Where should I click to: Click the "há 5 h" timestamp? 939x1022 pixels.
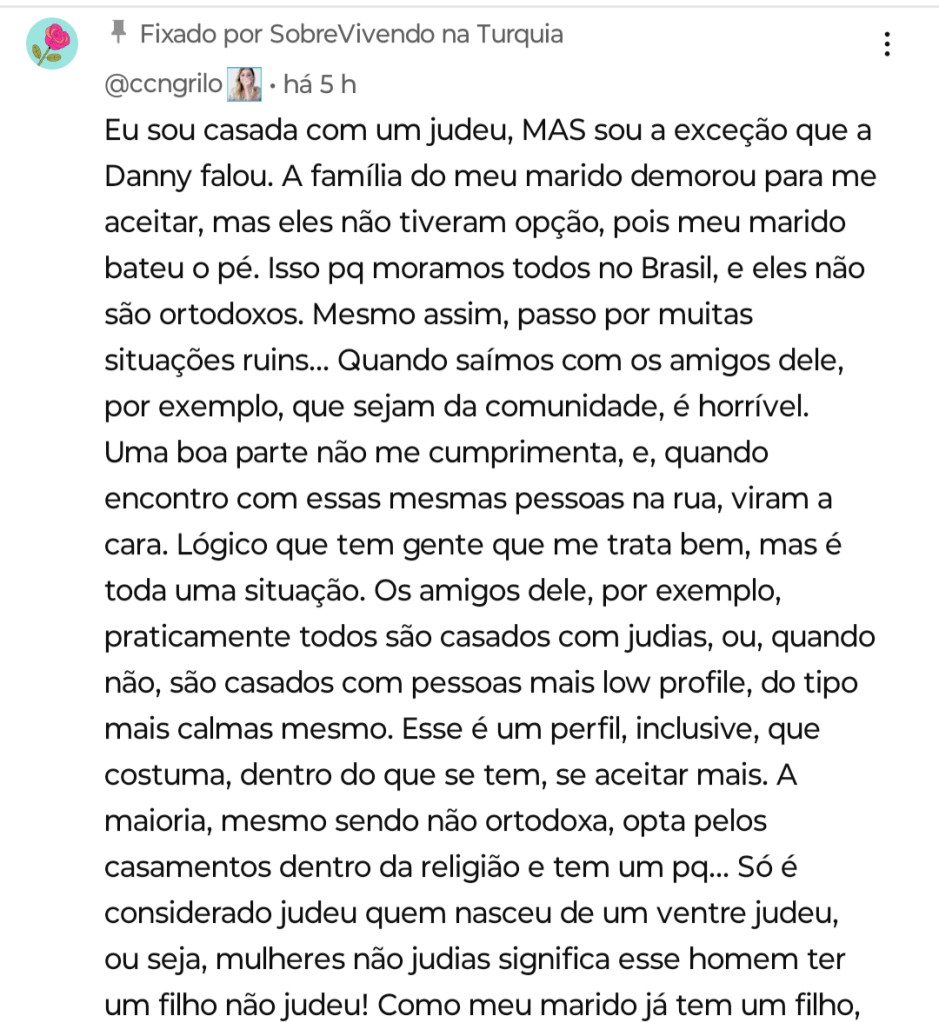319,85
